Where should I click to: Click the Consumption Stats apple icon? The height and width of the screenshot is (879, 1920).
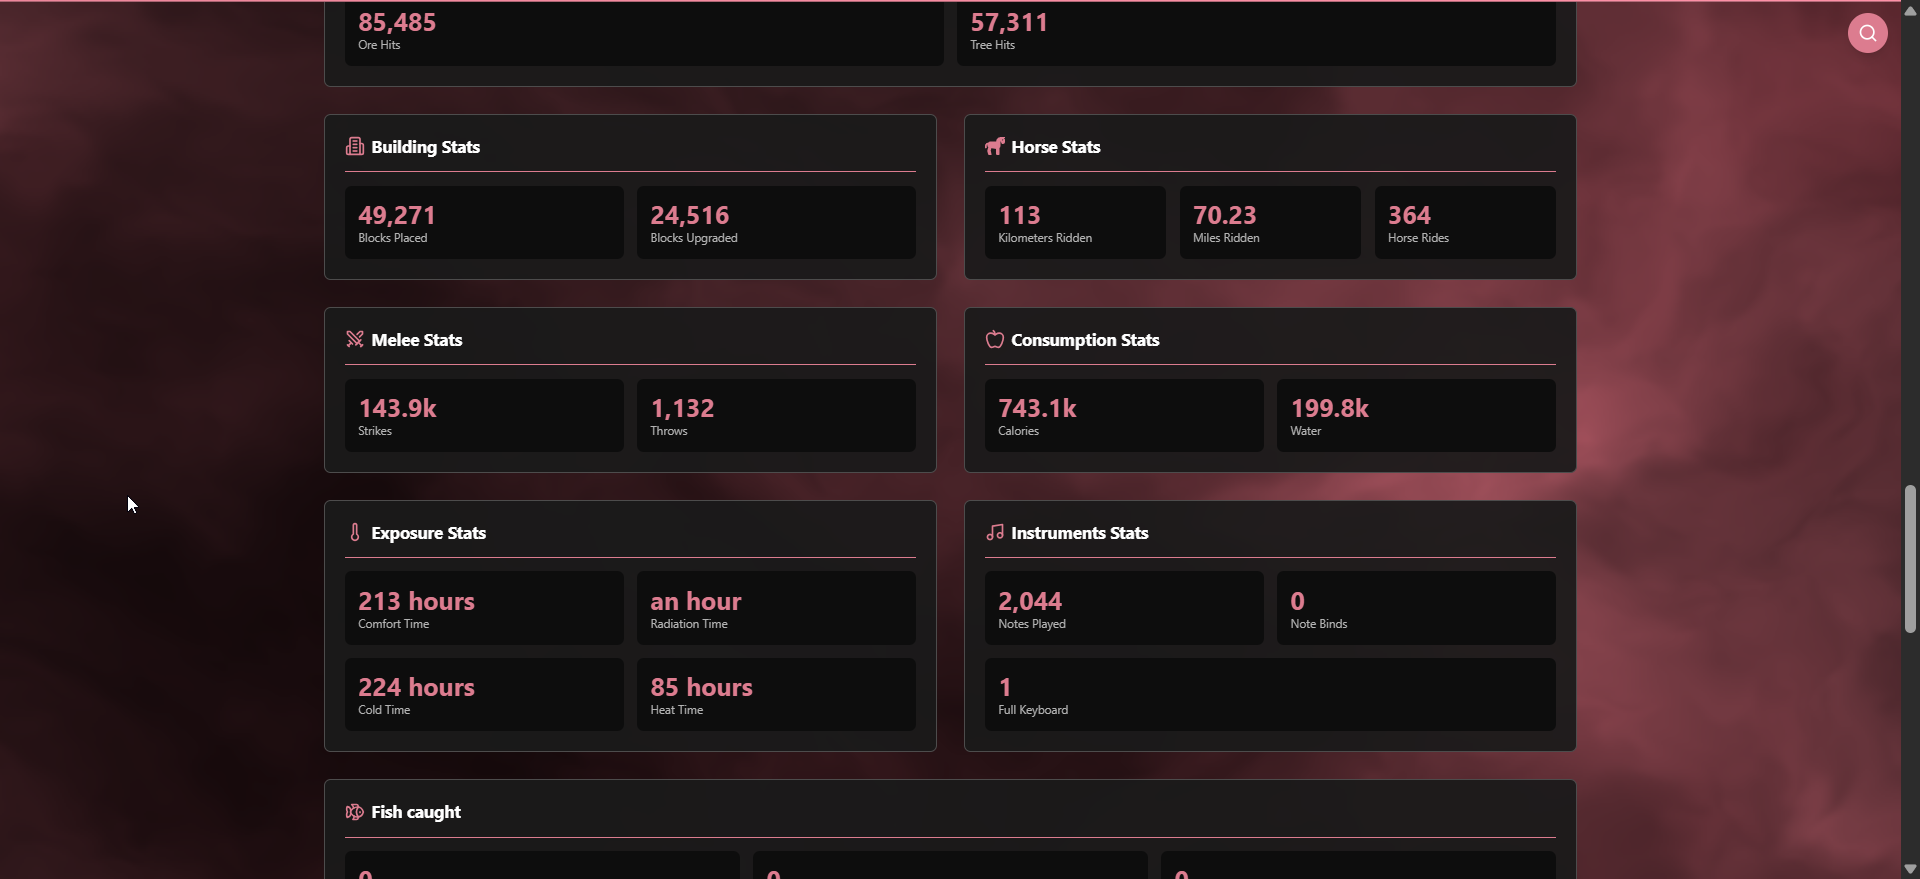pos(994,339)
